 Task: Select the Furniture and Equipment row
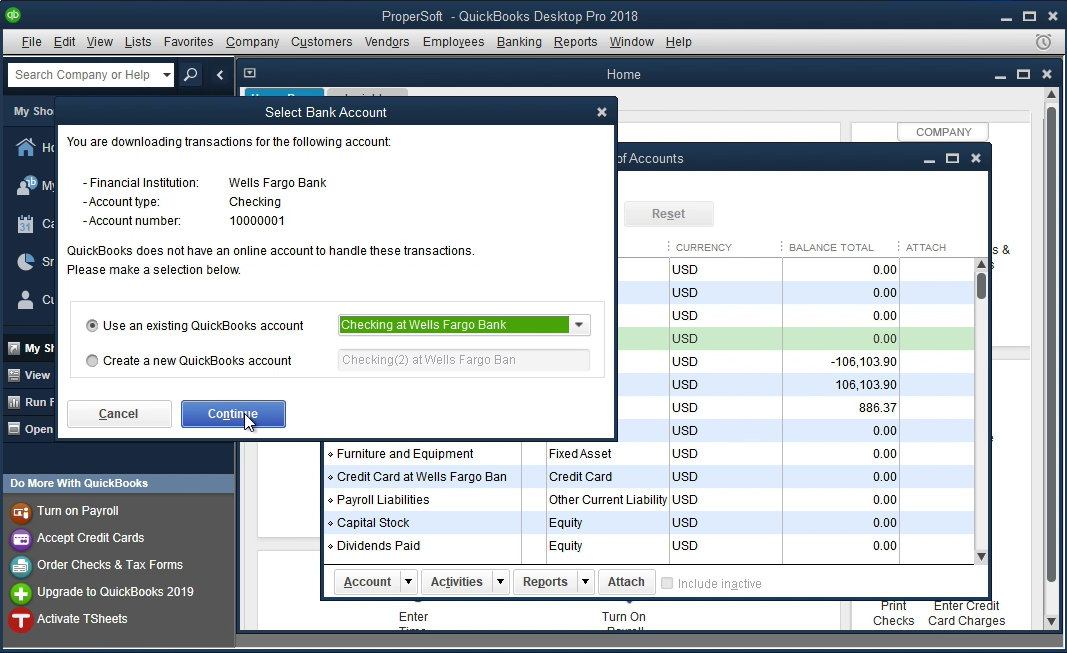650,454
